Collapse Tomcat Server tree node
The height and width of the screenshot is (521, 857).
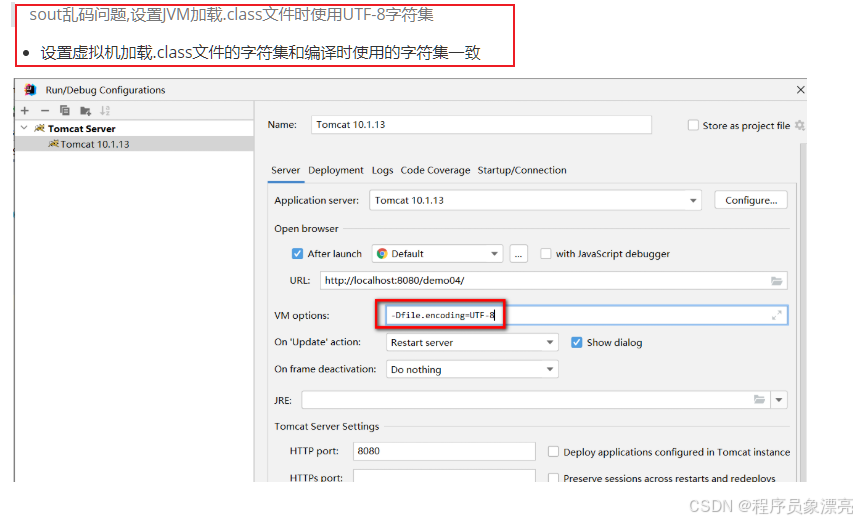[x=24, y=128]
